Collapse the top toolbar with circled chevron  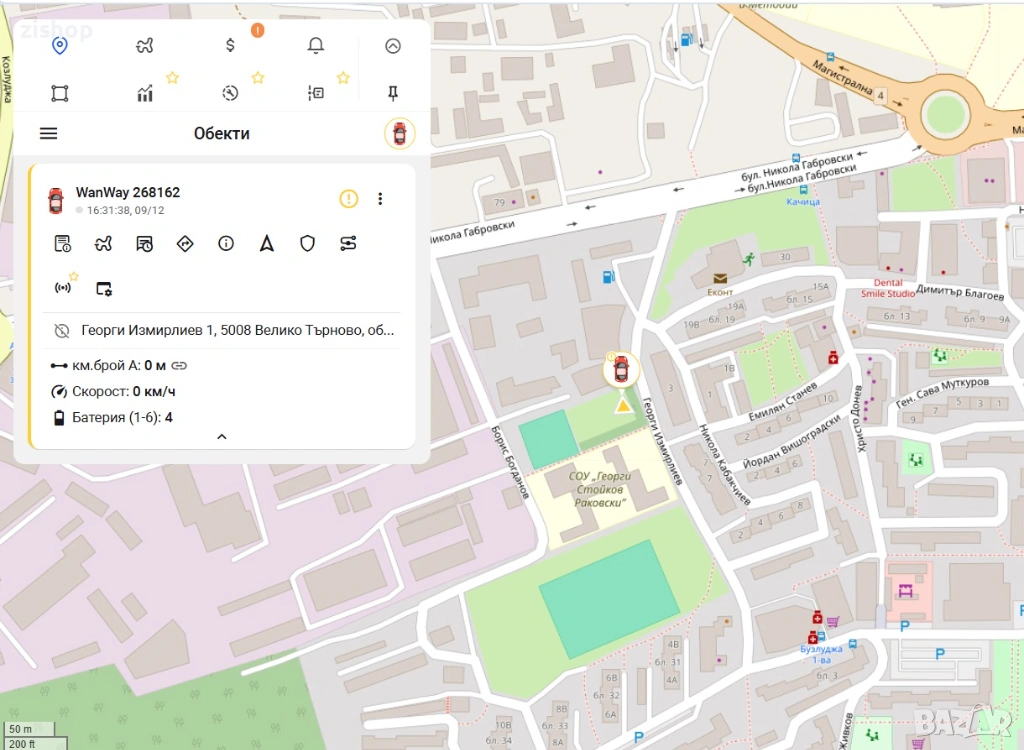click(393, 46)
